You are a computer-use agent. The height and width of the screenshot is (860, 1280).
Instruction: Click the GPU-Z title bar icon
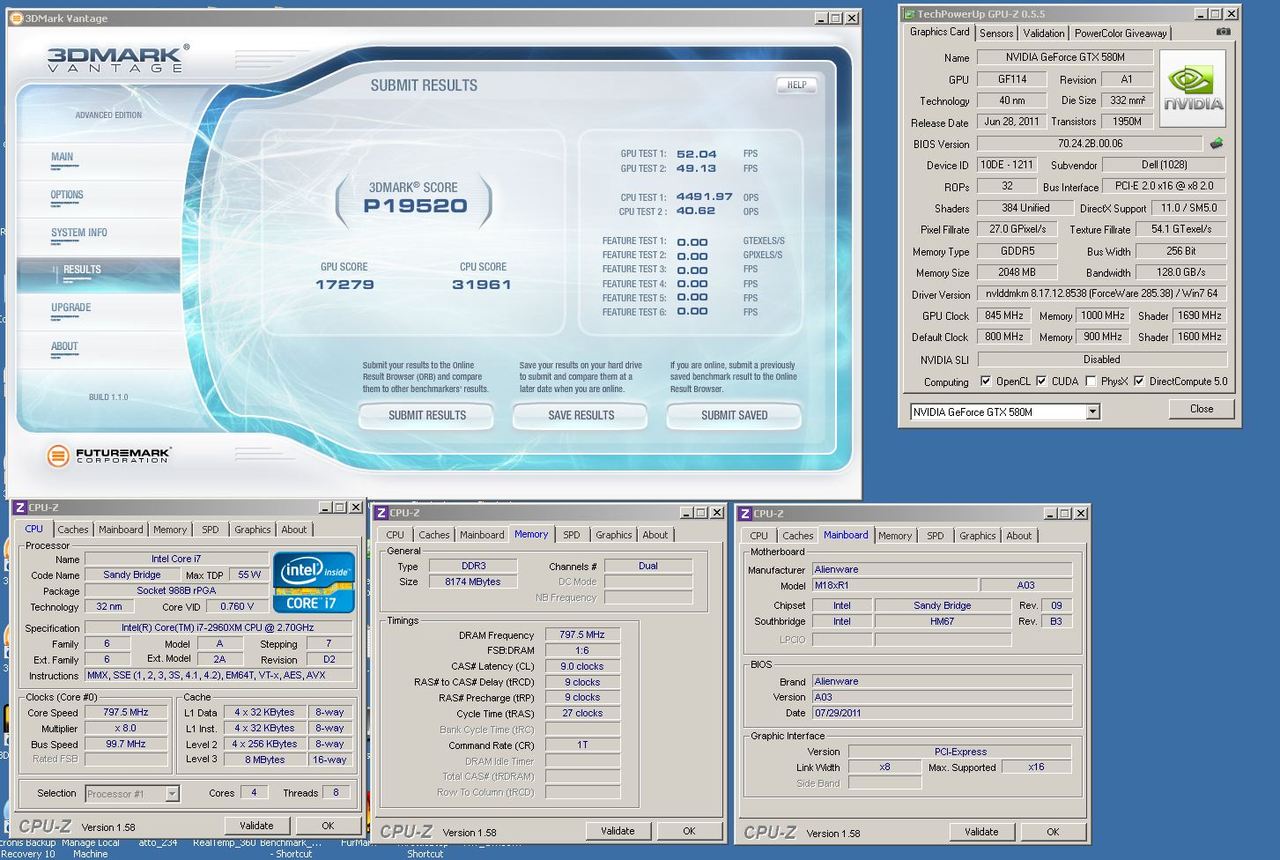(908, 14)
